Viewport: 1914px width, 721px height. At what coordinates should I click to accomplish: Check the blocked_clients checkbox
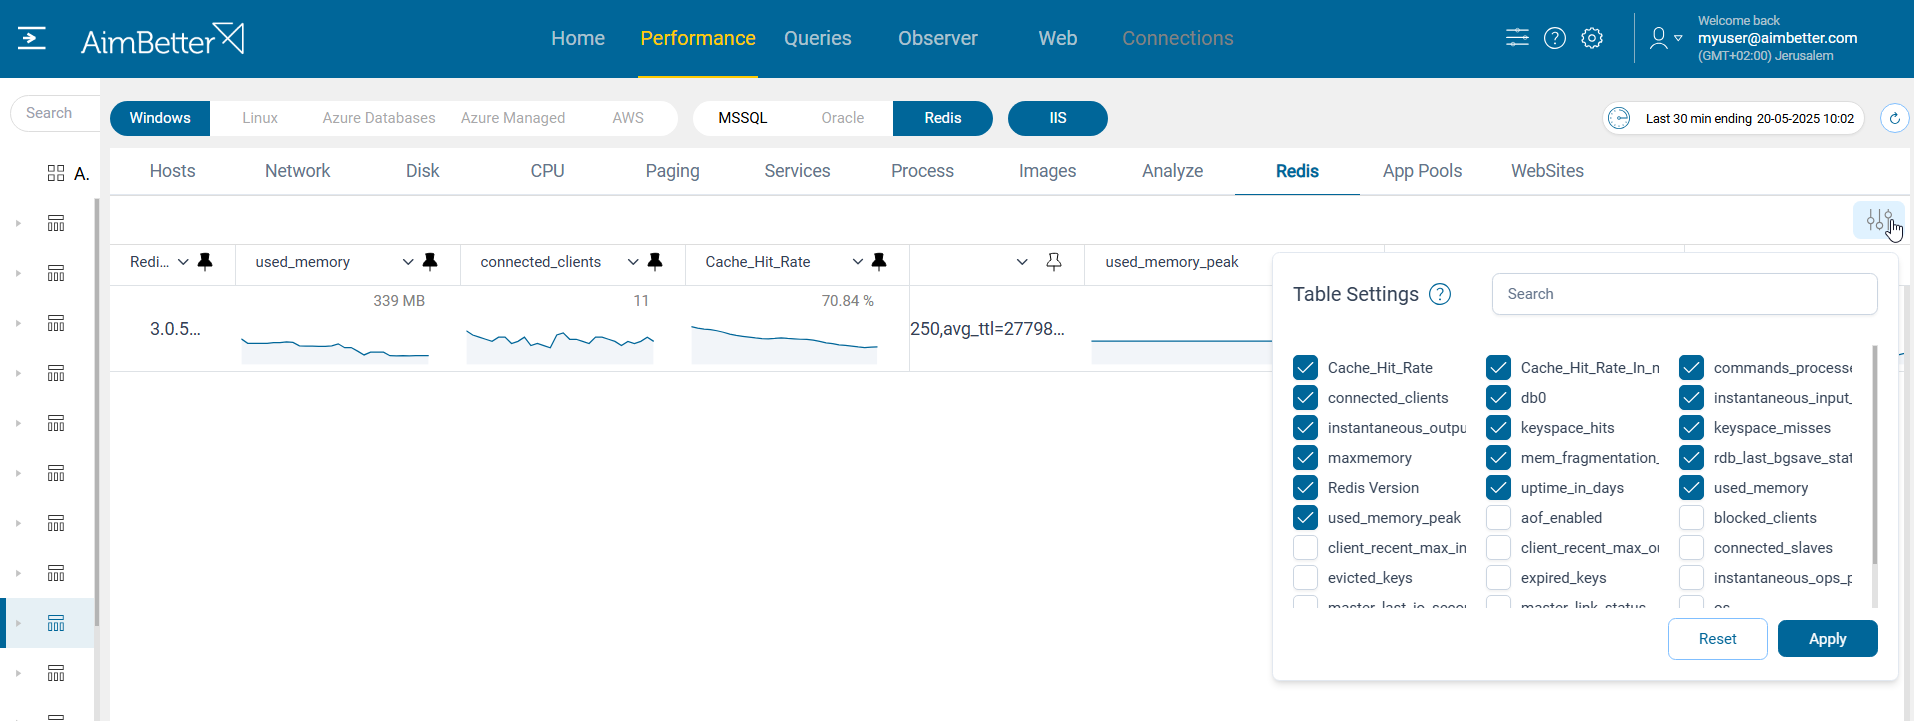1691,518
